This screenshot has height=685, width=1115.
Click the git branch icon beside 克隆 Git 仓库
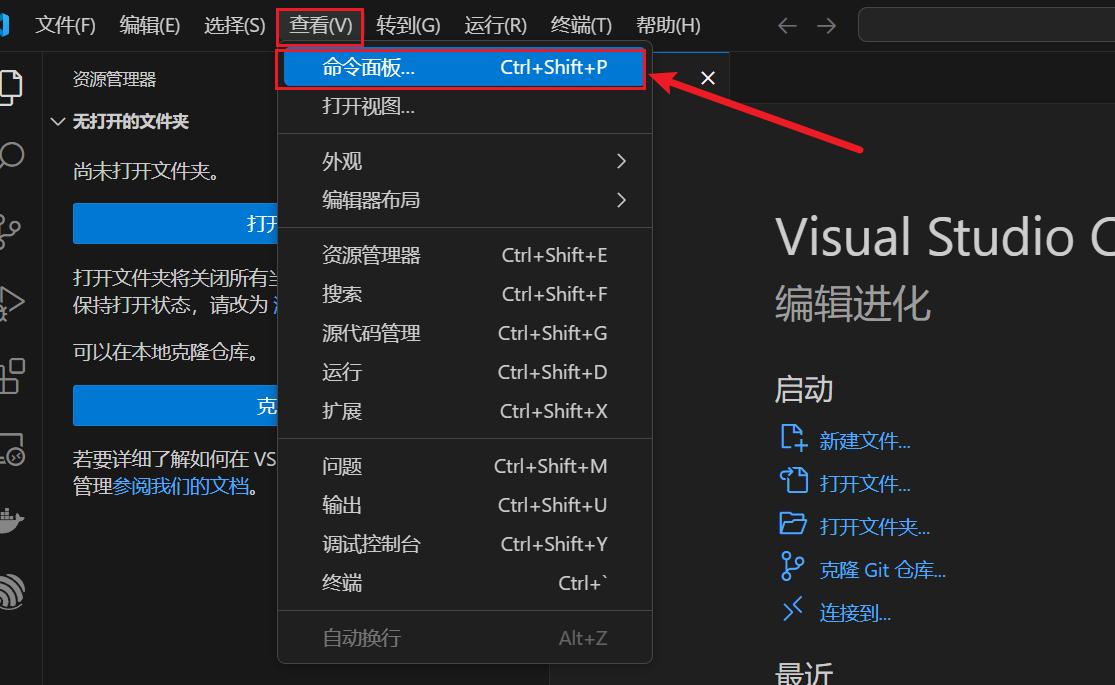pos(792,567)
